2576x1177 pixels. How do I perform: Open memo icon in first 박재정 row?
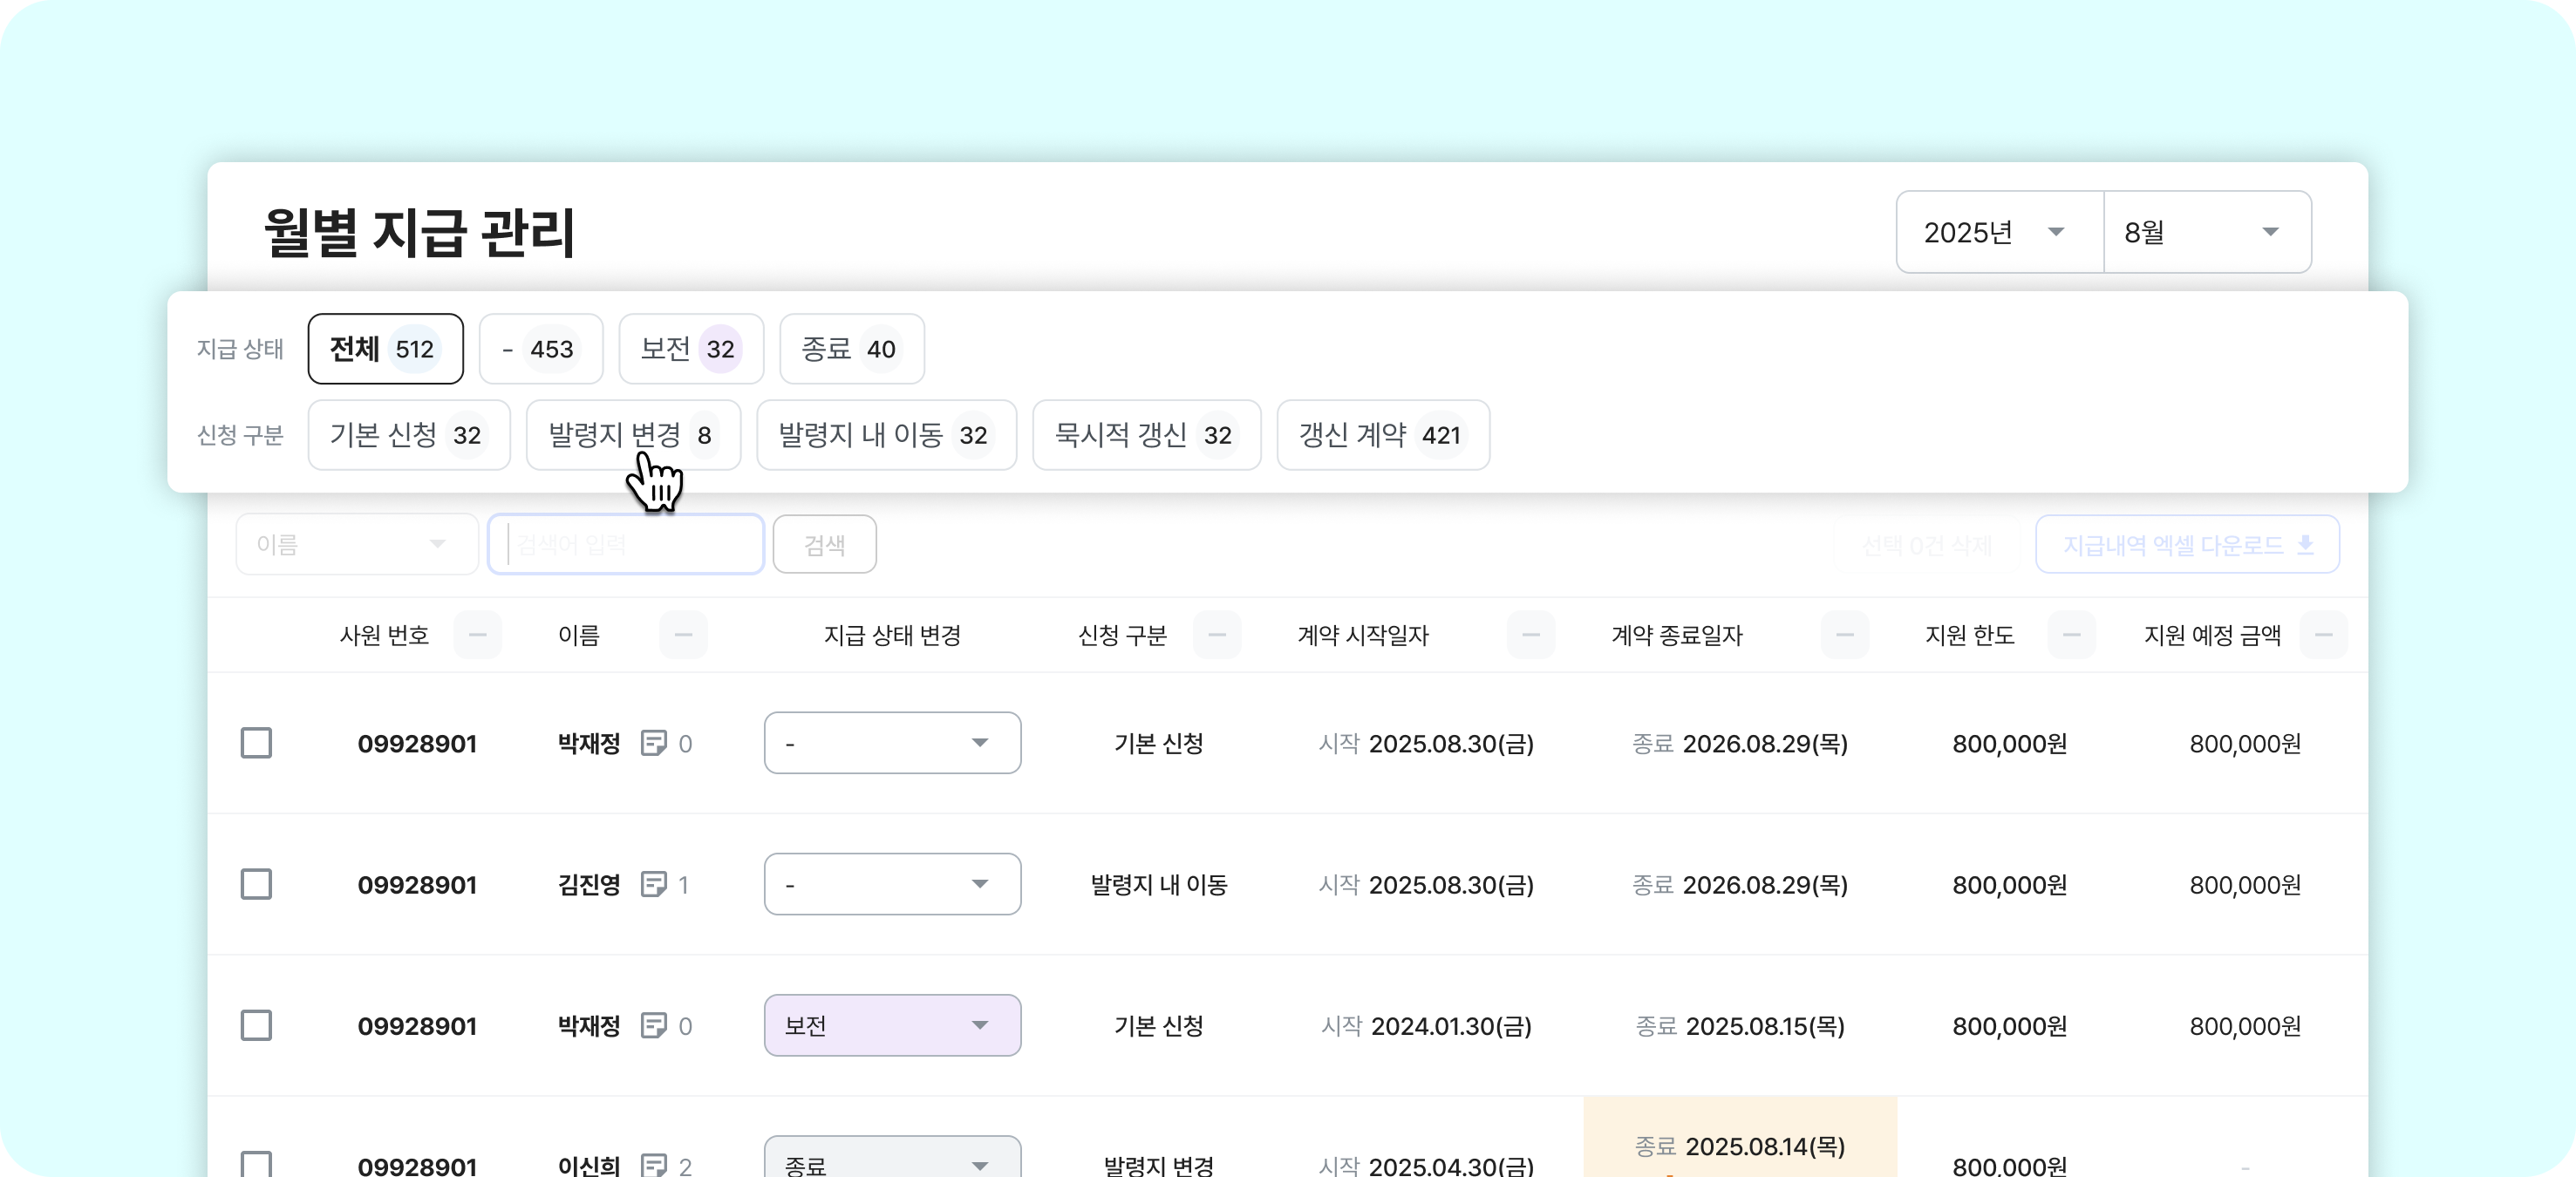653,743
